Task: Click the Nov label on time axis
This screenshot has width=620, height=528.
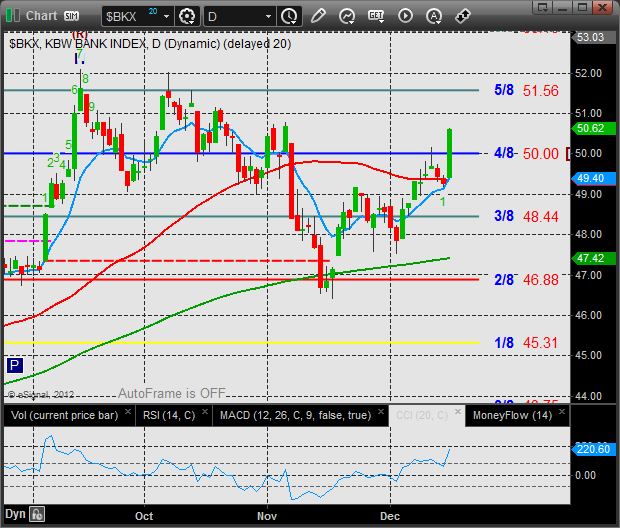Action: pos(267,516)
